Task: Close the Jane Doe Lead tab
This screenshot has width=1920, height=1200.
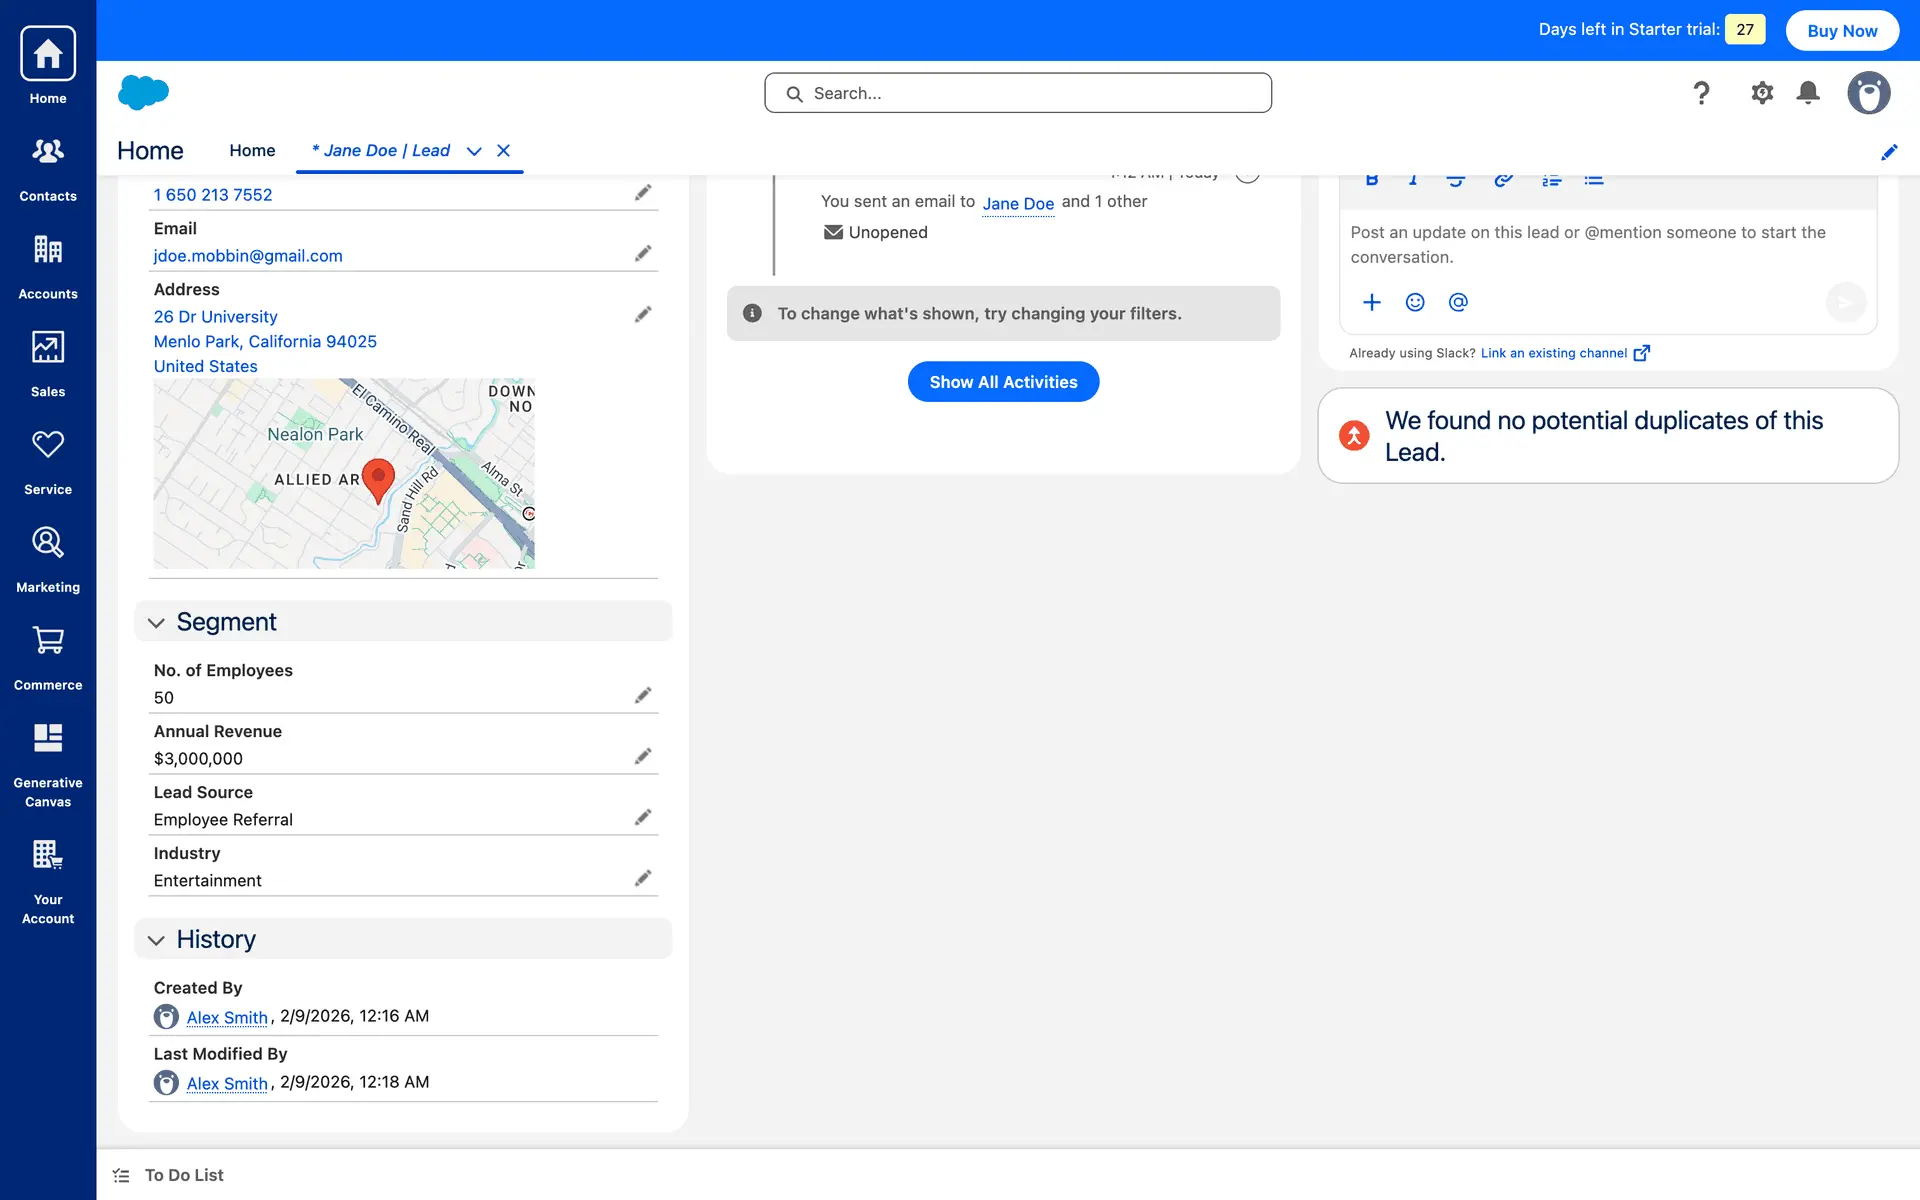Action: (504, 151)
